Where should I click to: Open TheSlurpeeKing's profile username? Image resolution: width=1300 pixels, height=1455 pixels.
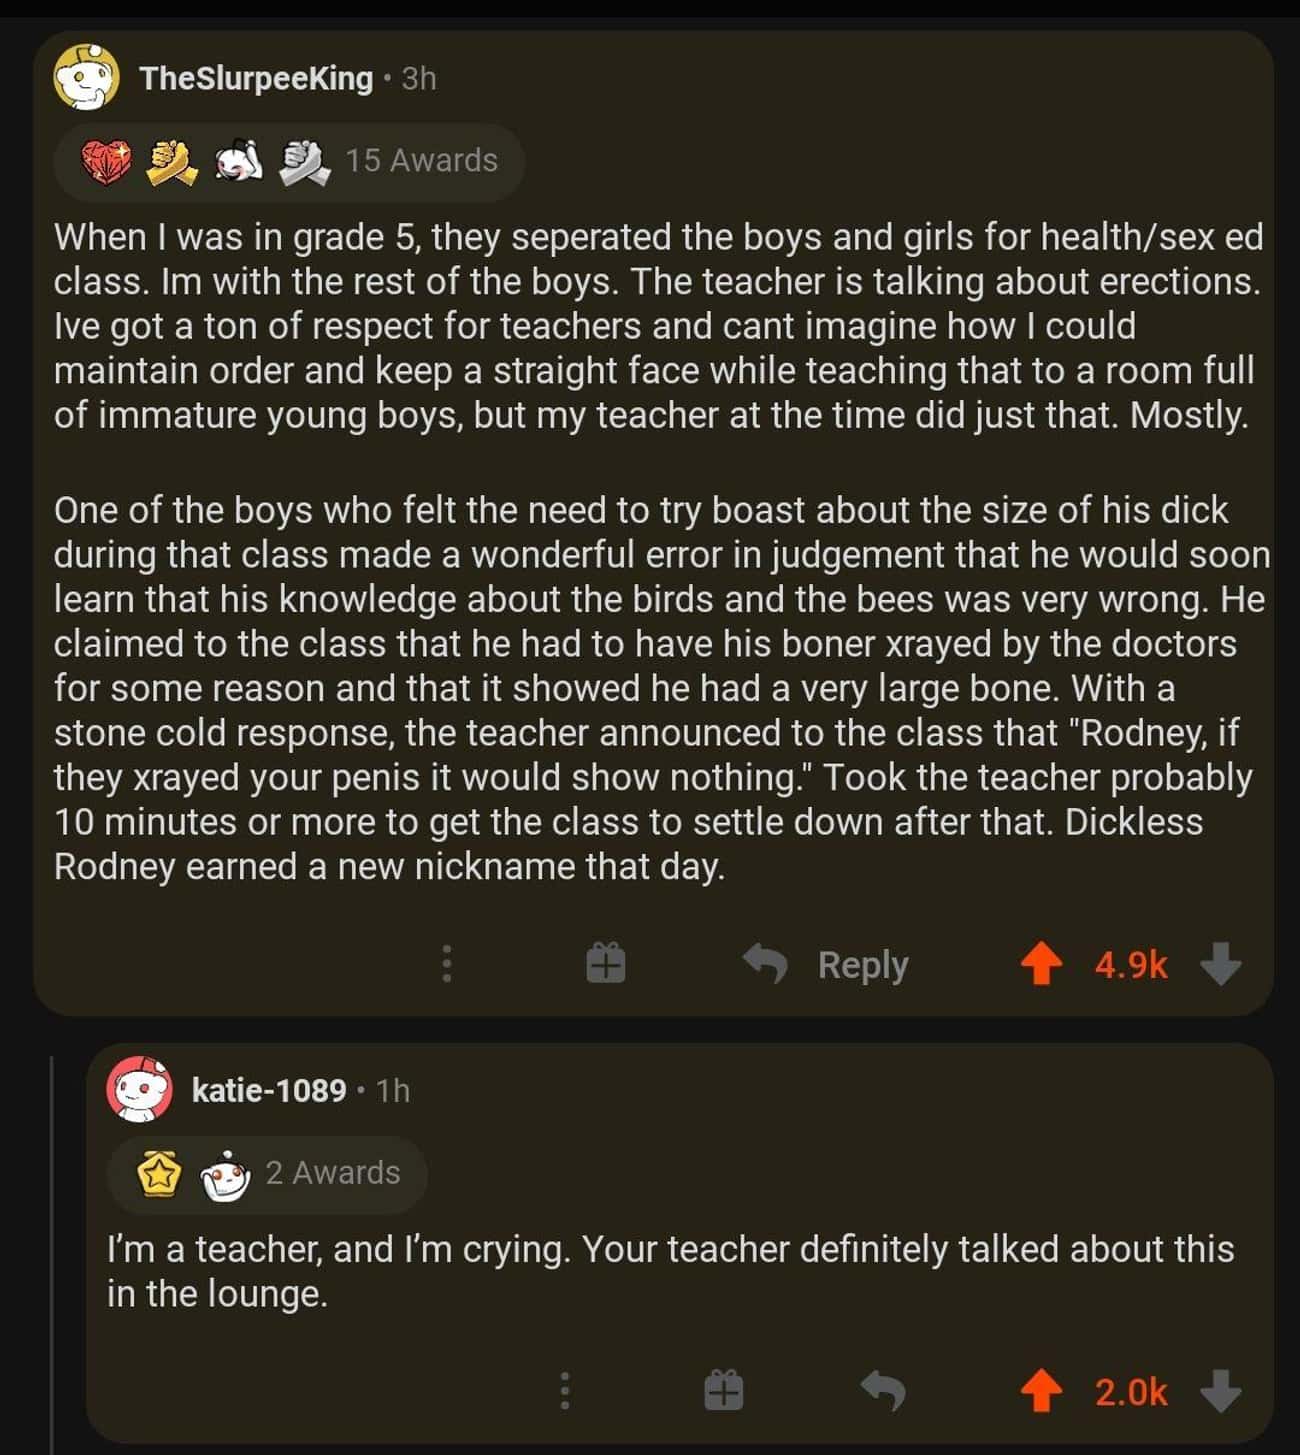[x=256, y=78]
